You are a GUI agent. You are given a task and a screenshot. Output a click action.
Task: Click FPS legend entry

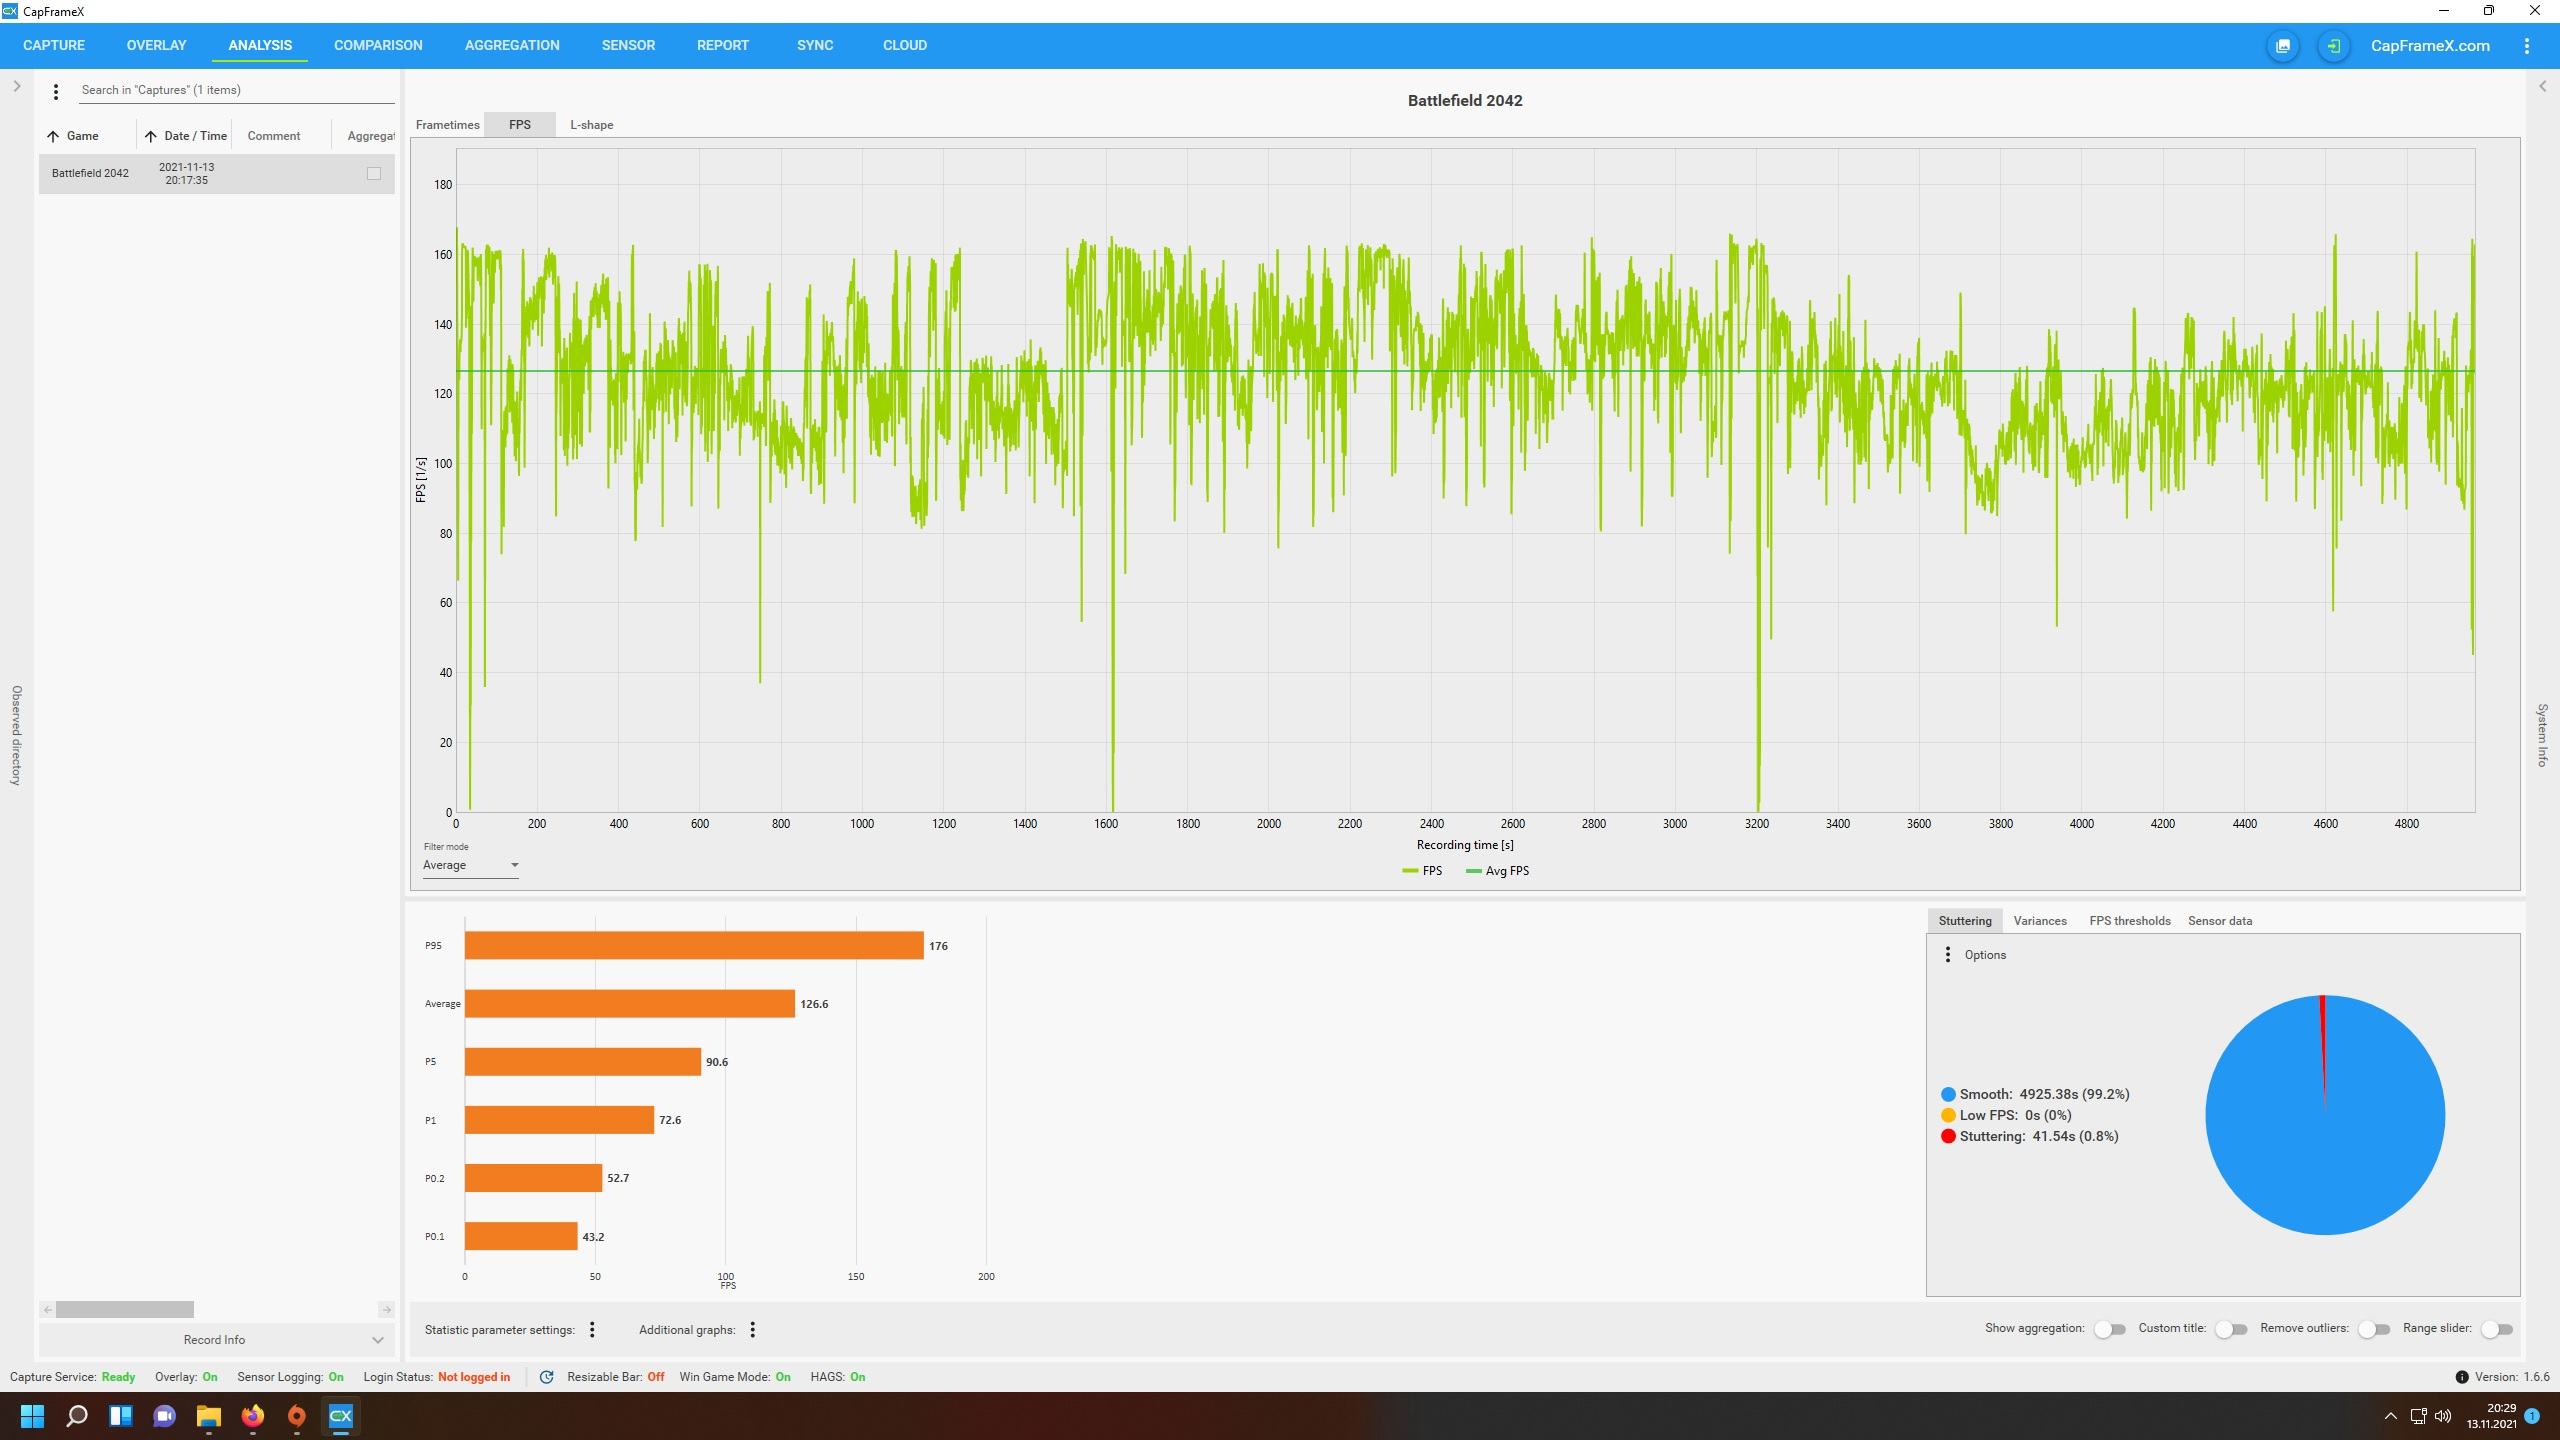[1422, 871]
